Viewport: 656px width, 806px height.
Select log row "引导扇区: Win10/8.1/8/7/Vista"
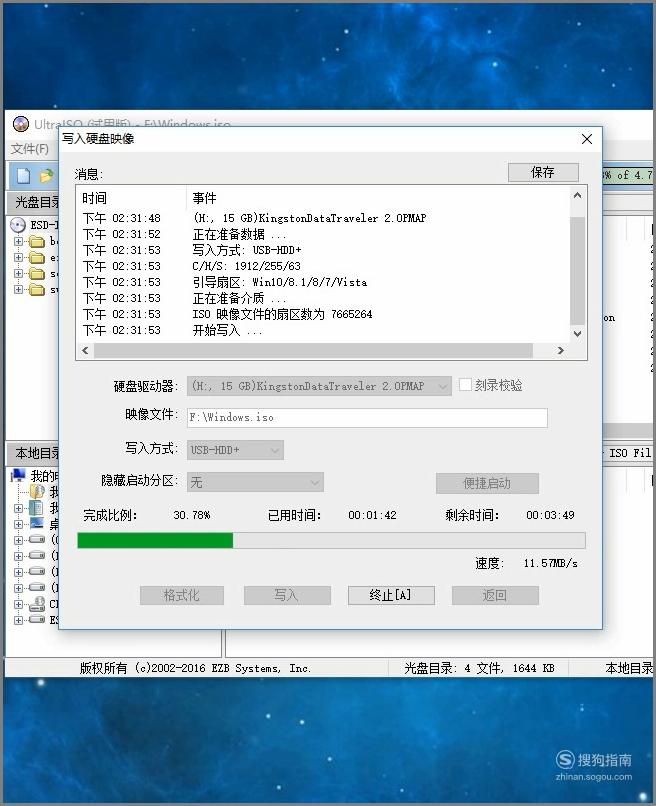[x=323, y=282]
